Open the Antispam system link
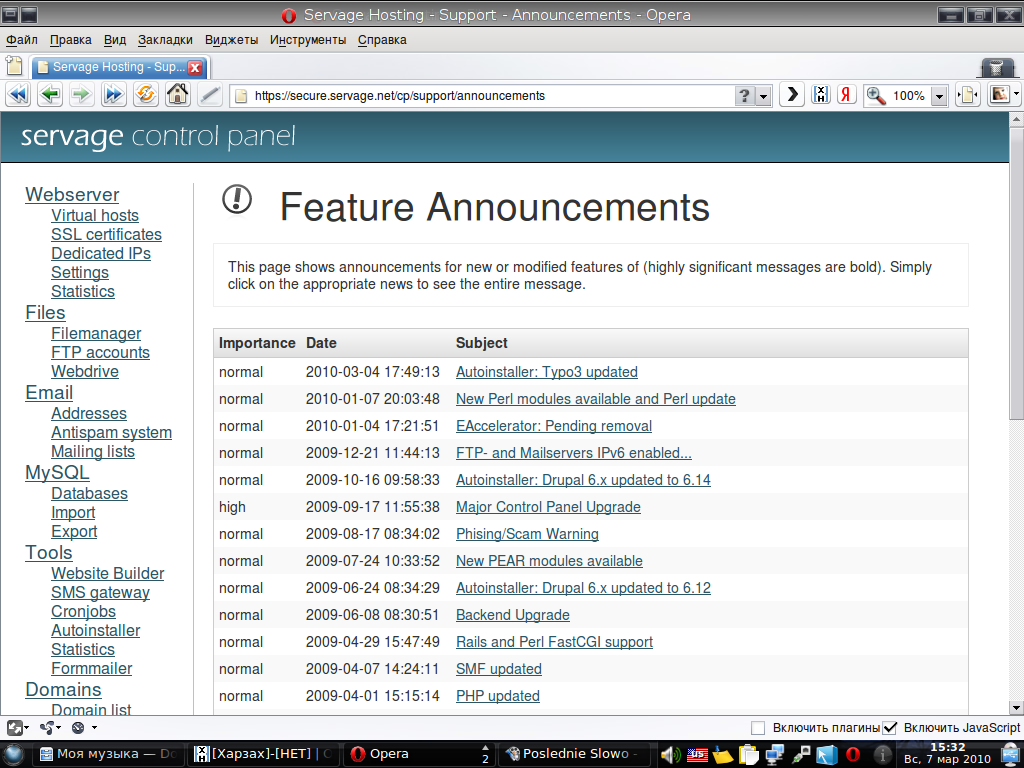1024x768 pixels. pyautogui.click(x=112, y=432)
